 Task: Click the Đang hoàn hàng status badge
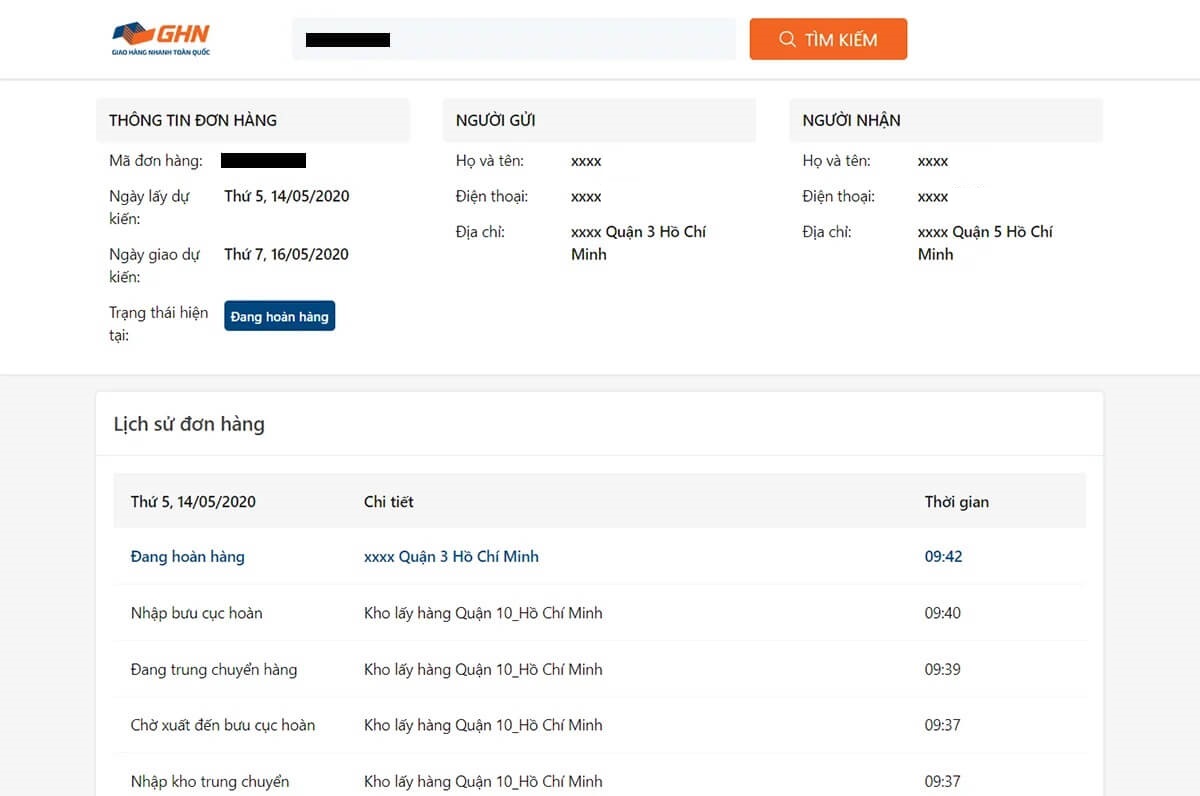[279, 316]
